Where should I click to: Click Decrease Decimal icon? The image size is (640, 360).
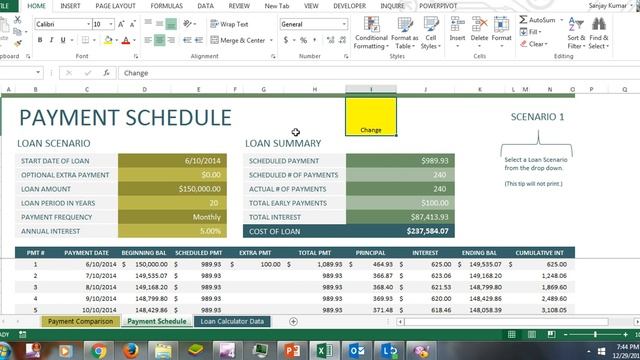(342, 40)
